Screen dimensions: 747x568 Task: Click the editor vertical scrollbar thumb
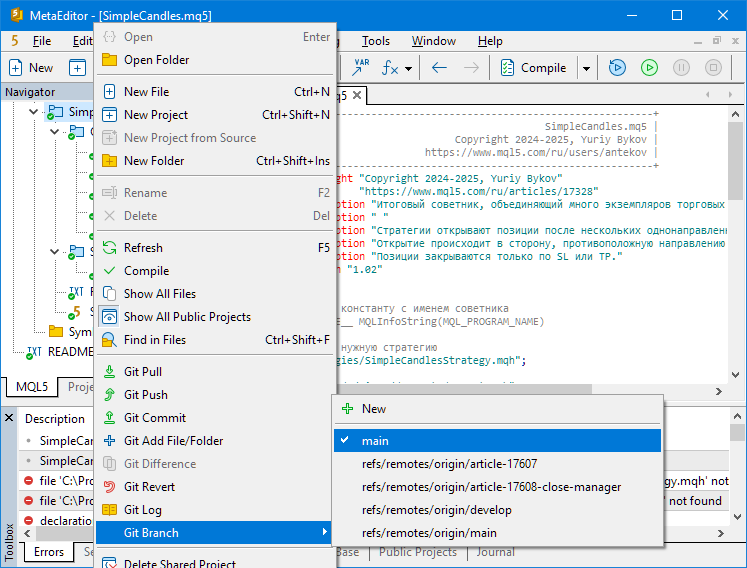coord(736,161)
